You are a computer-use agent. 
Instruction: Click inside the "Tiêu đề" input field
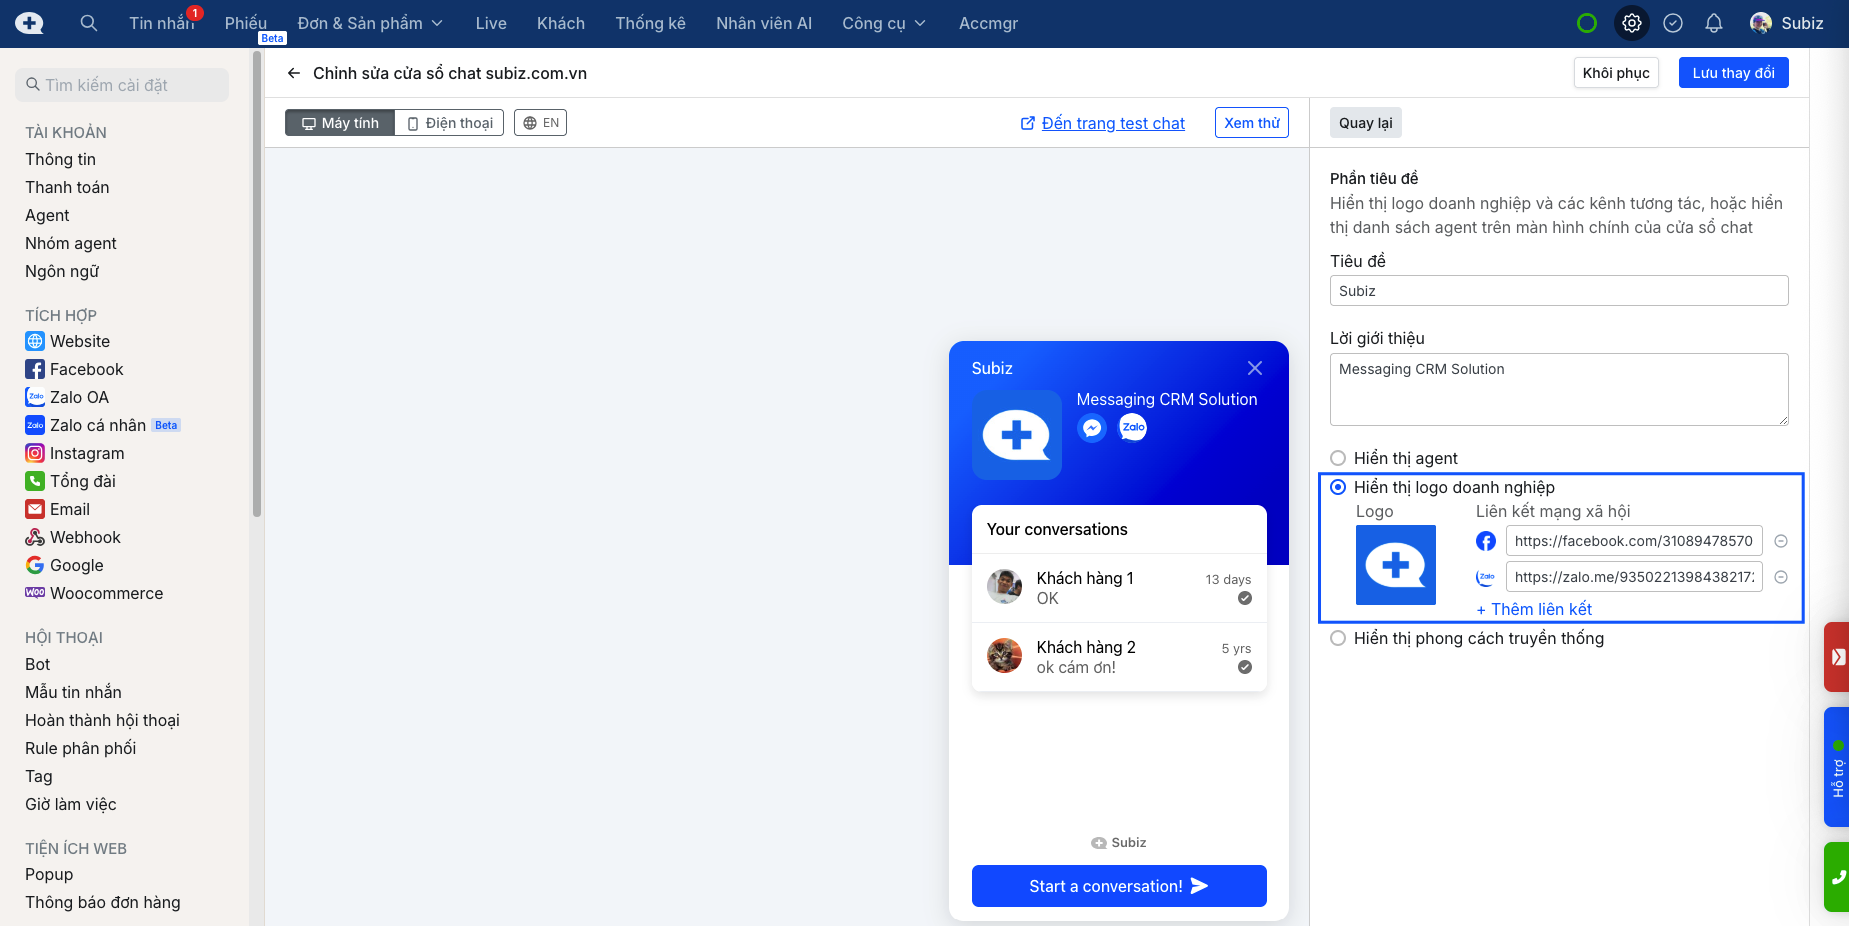coord(1558,291)
